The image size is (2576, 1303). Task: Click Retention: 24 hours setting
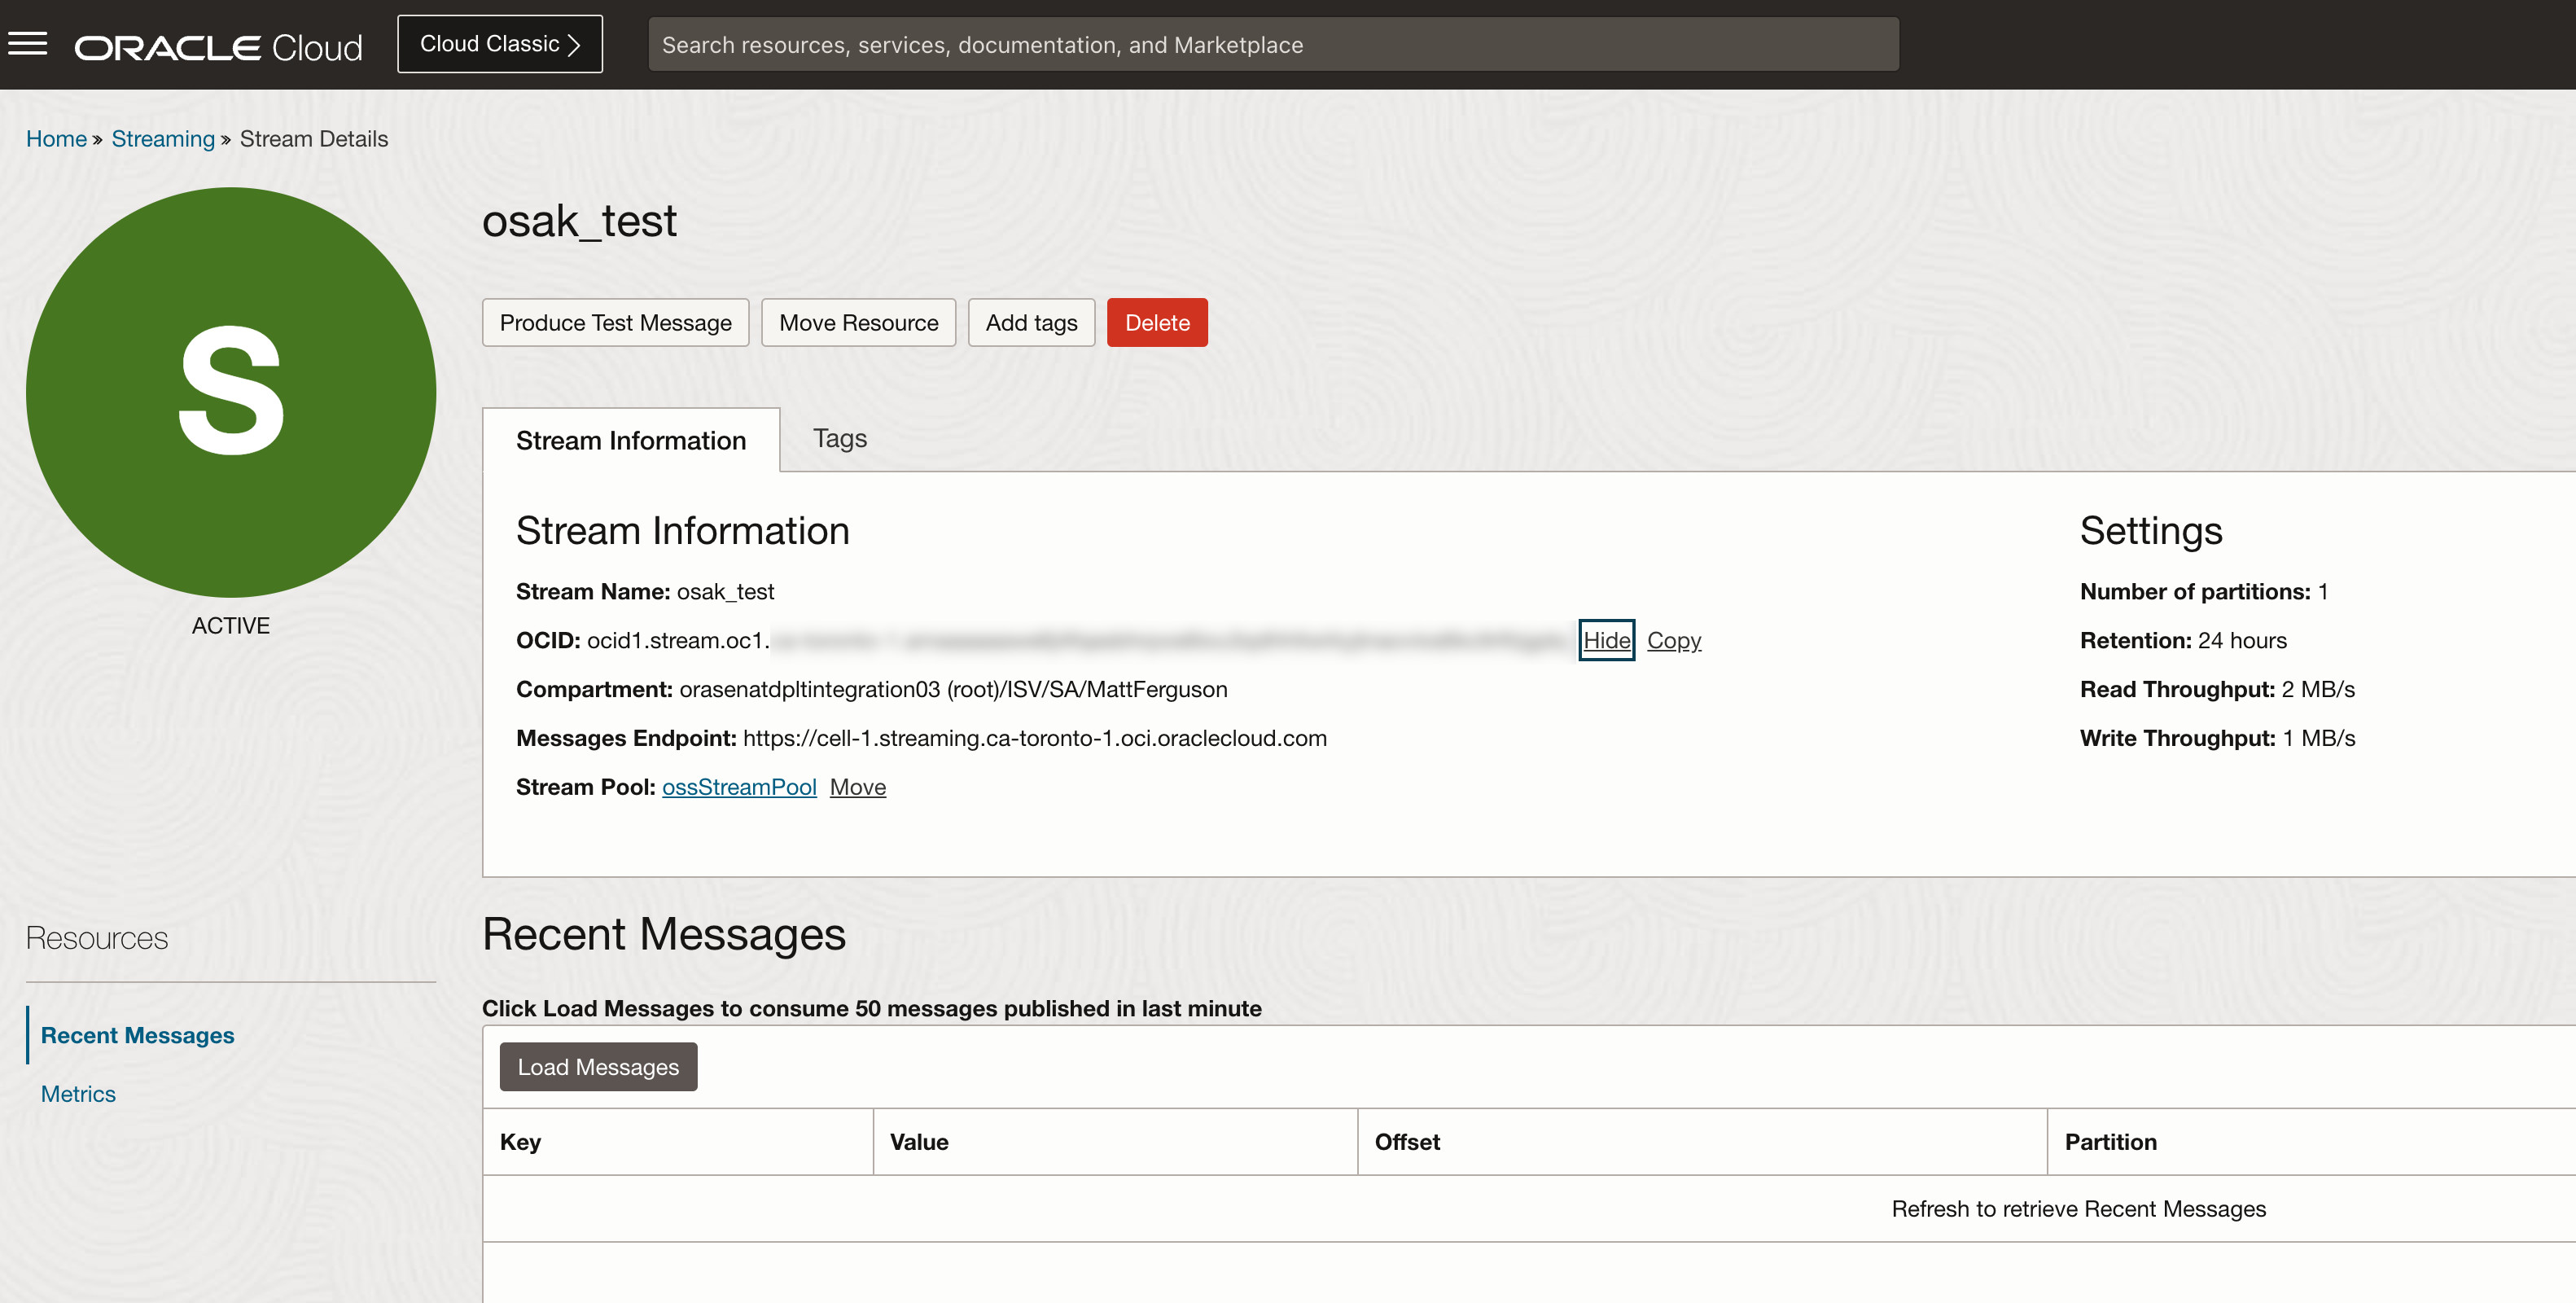tap(2183, 640)
